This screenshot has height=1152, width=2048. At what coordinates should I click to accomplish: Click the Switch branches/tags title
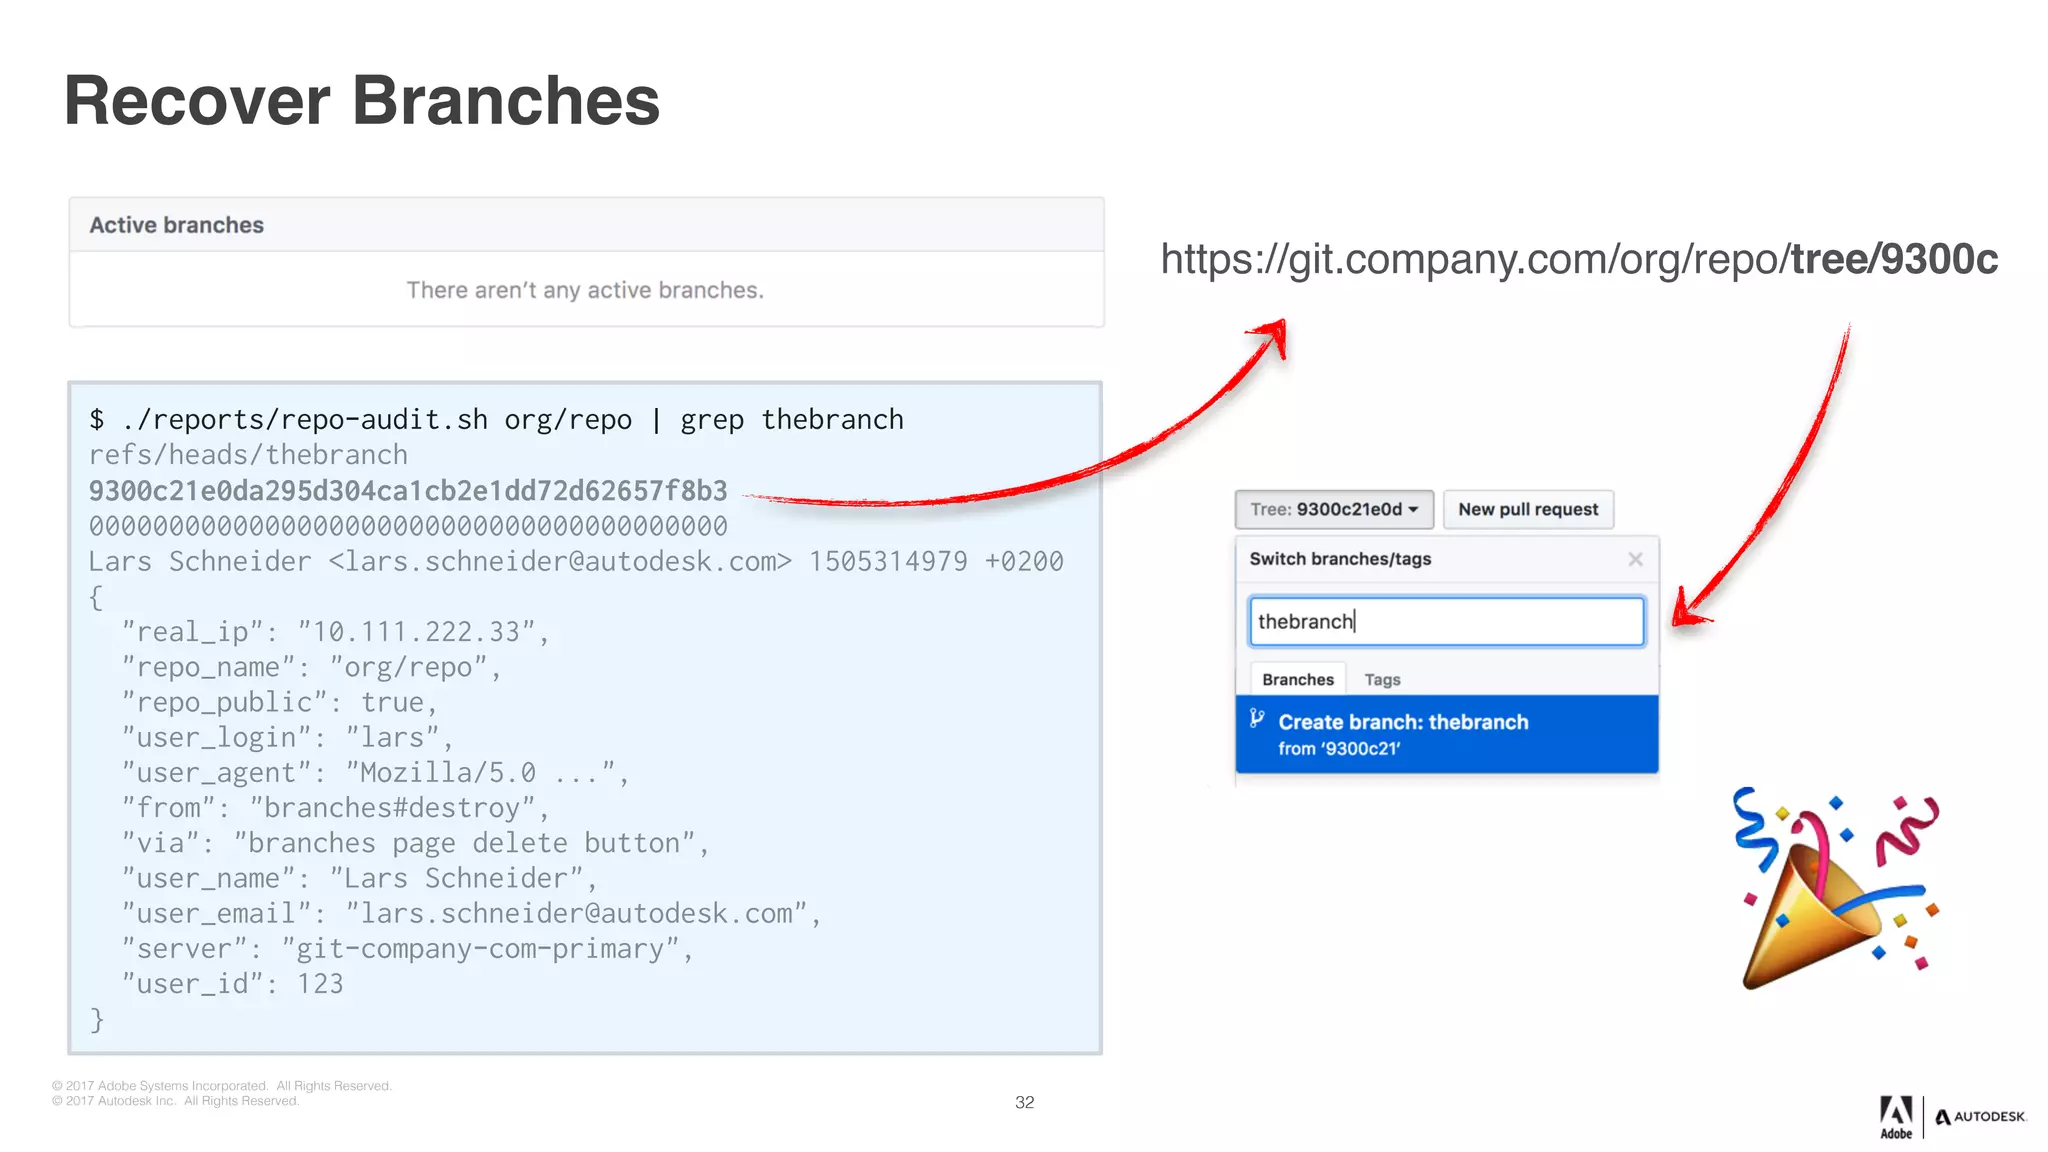pyautogui.click(x=1340, y=559)
